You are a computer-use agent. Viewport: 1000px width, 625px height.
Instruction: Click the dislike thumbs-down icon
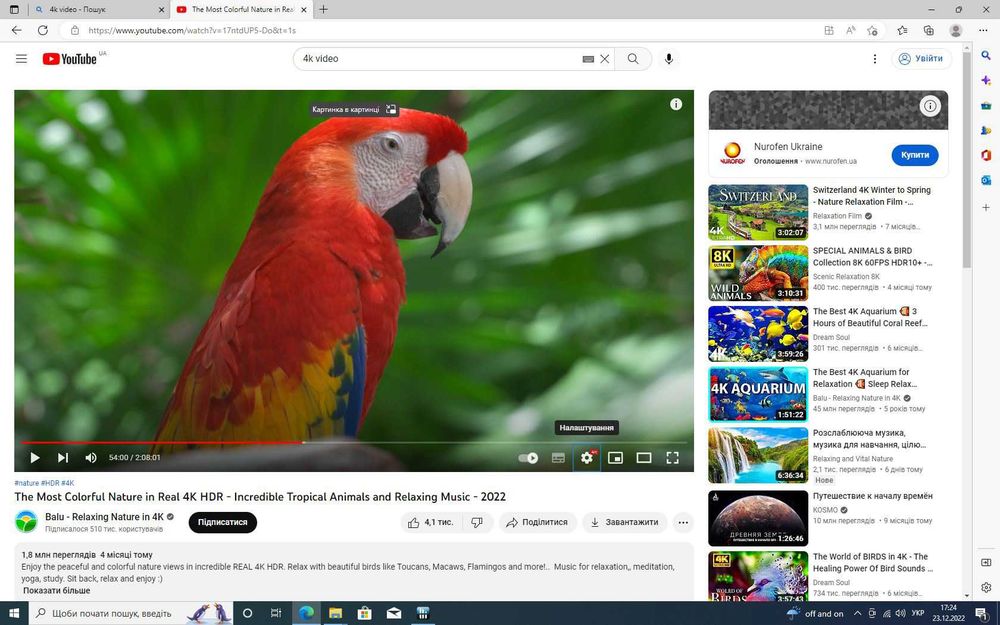(x=477, y=522)
